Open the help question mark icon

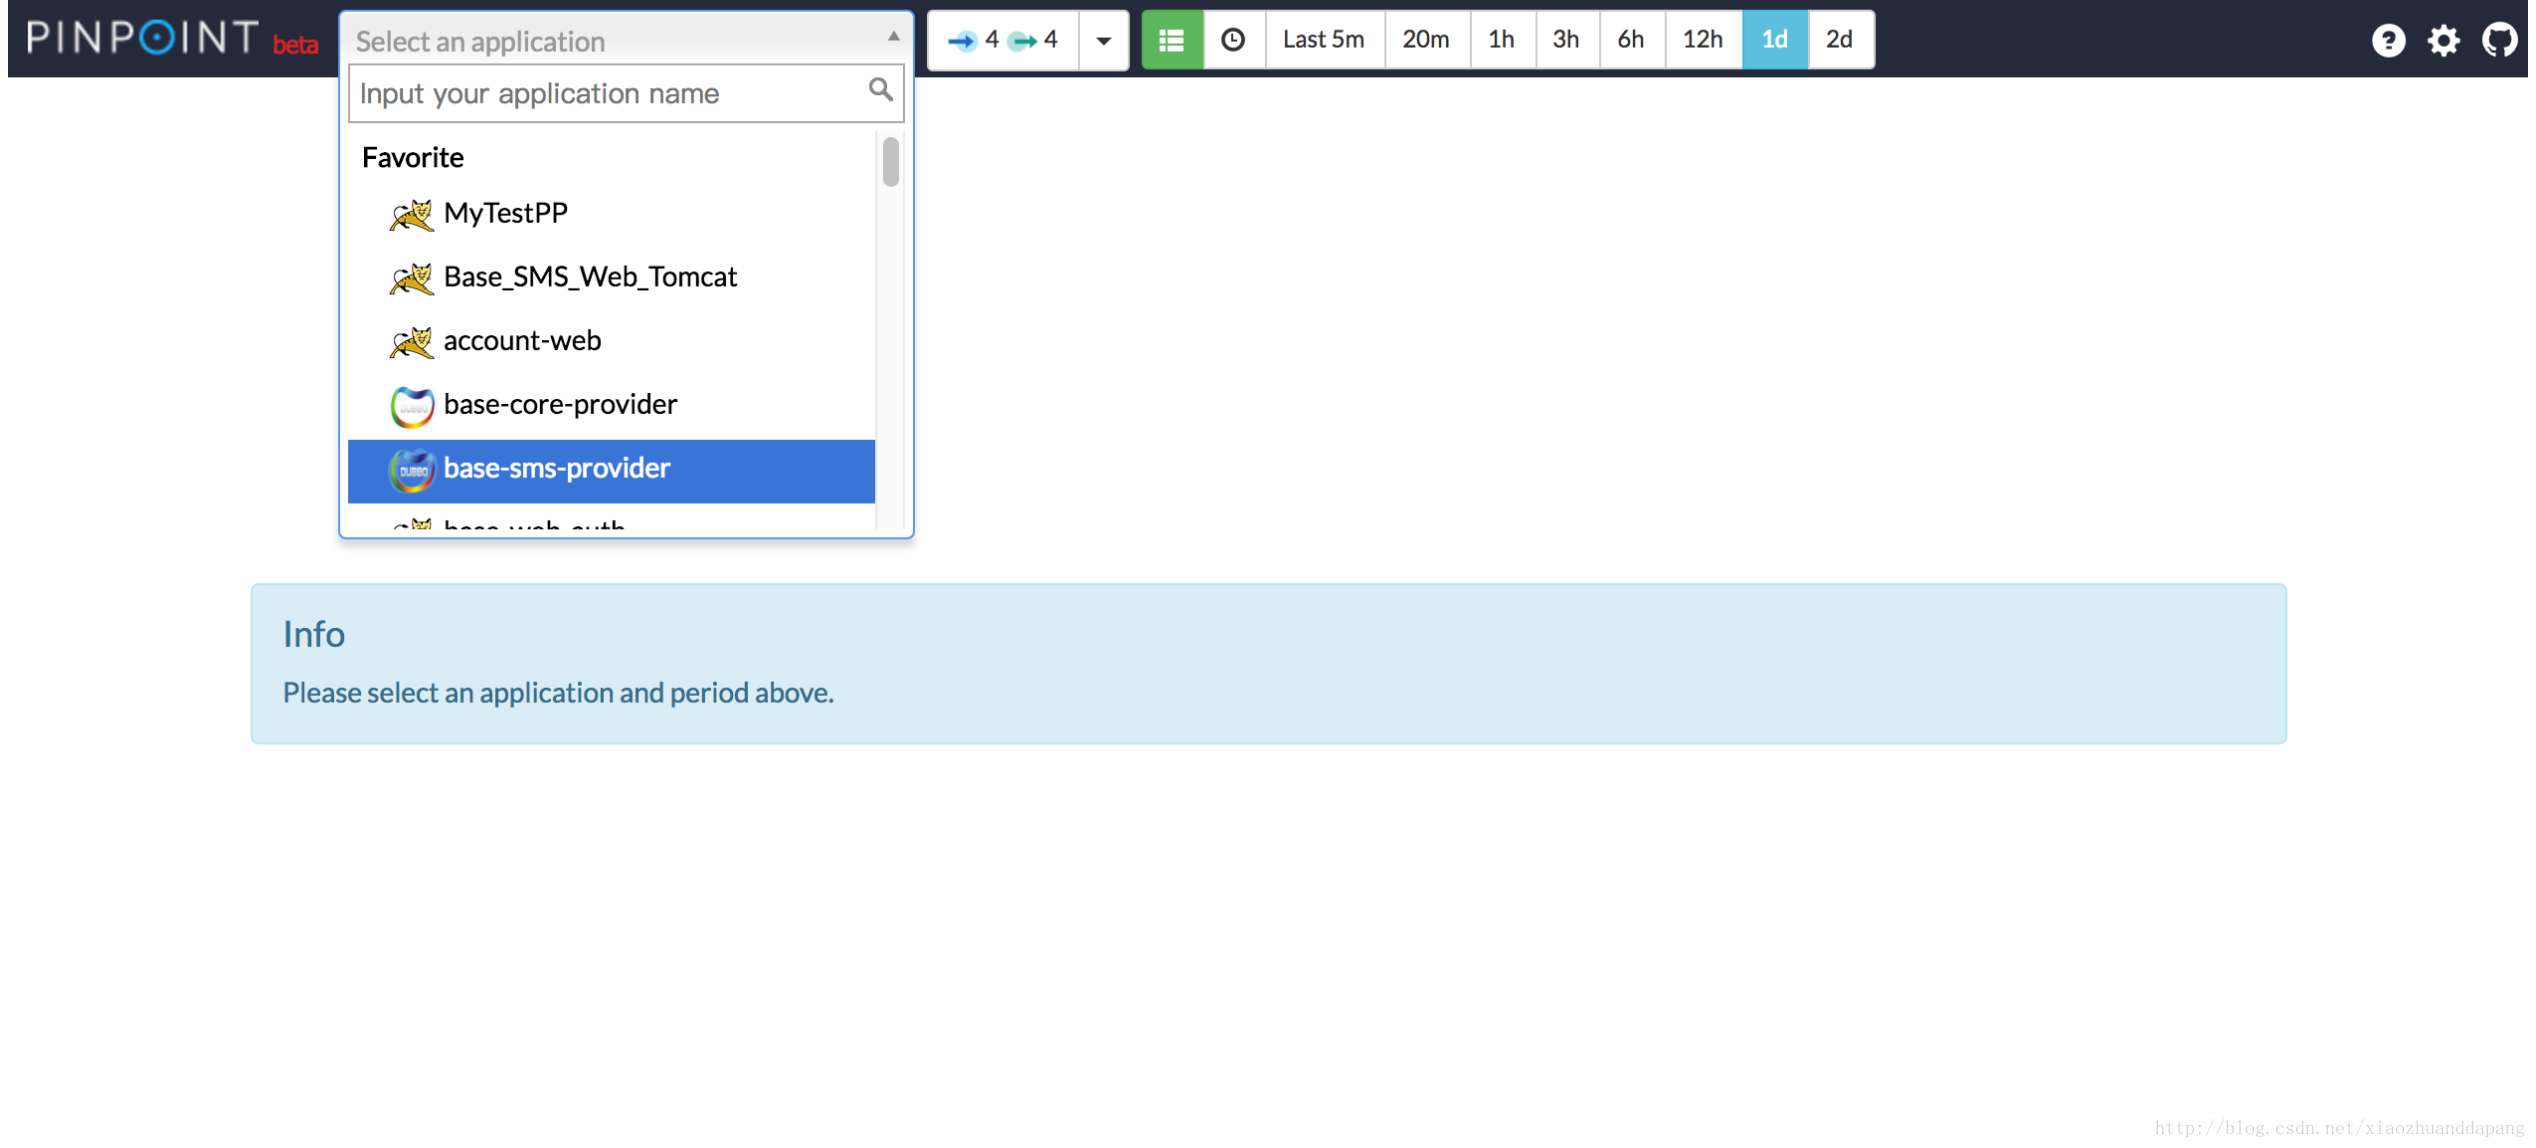pyautogui.click(x=2388, y=40)
